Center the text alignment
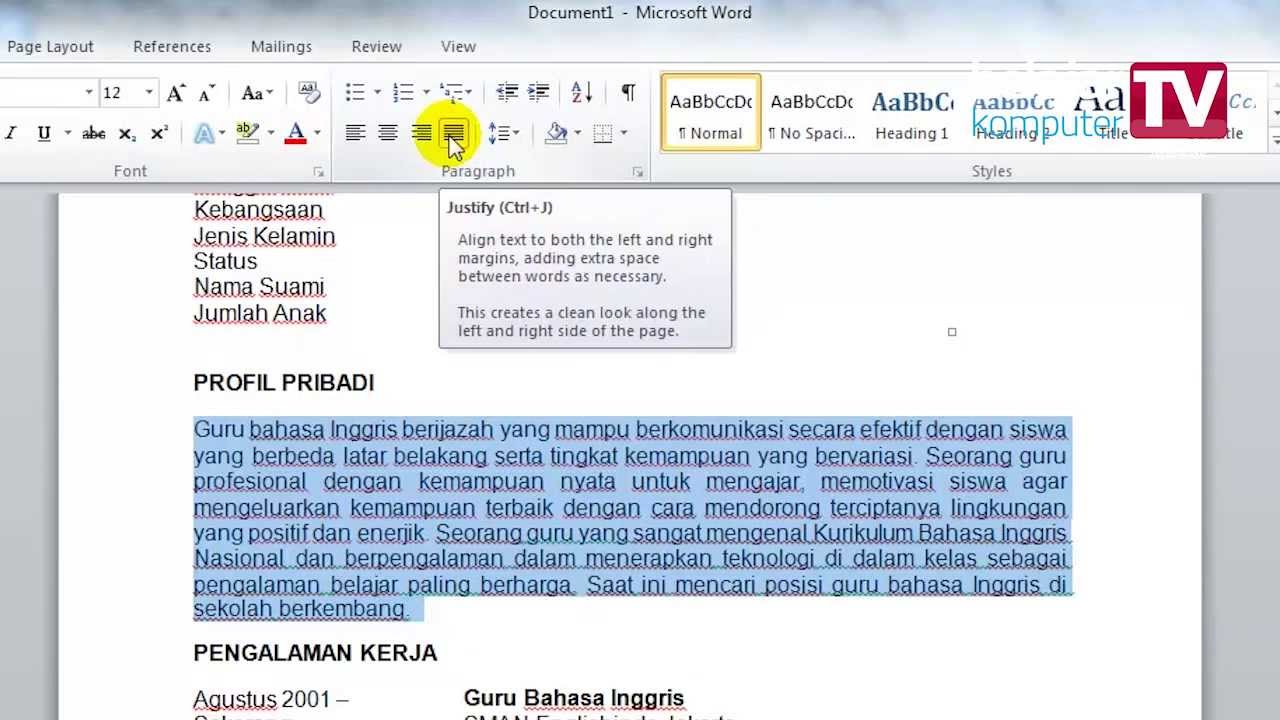1280x720 pixels. [388, 133]
